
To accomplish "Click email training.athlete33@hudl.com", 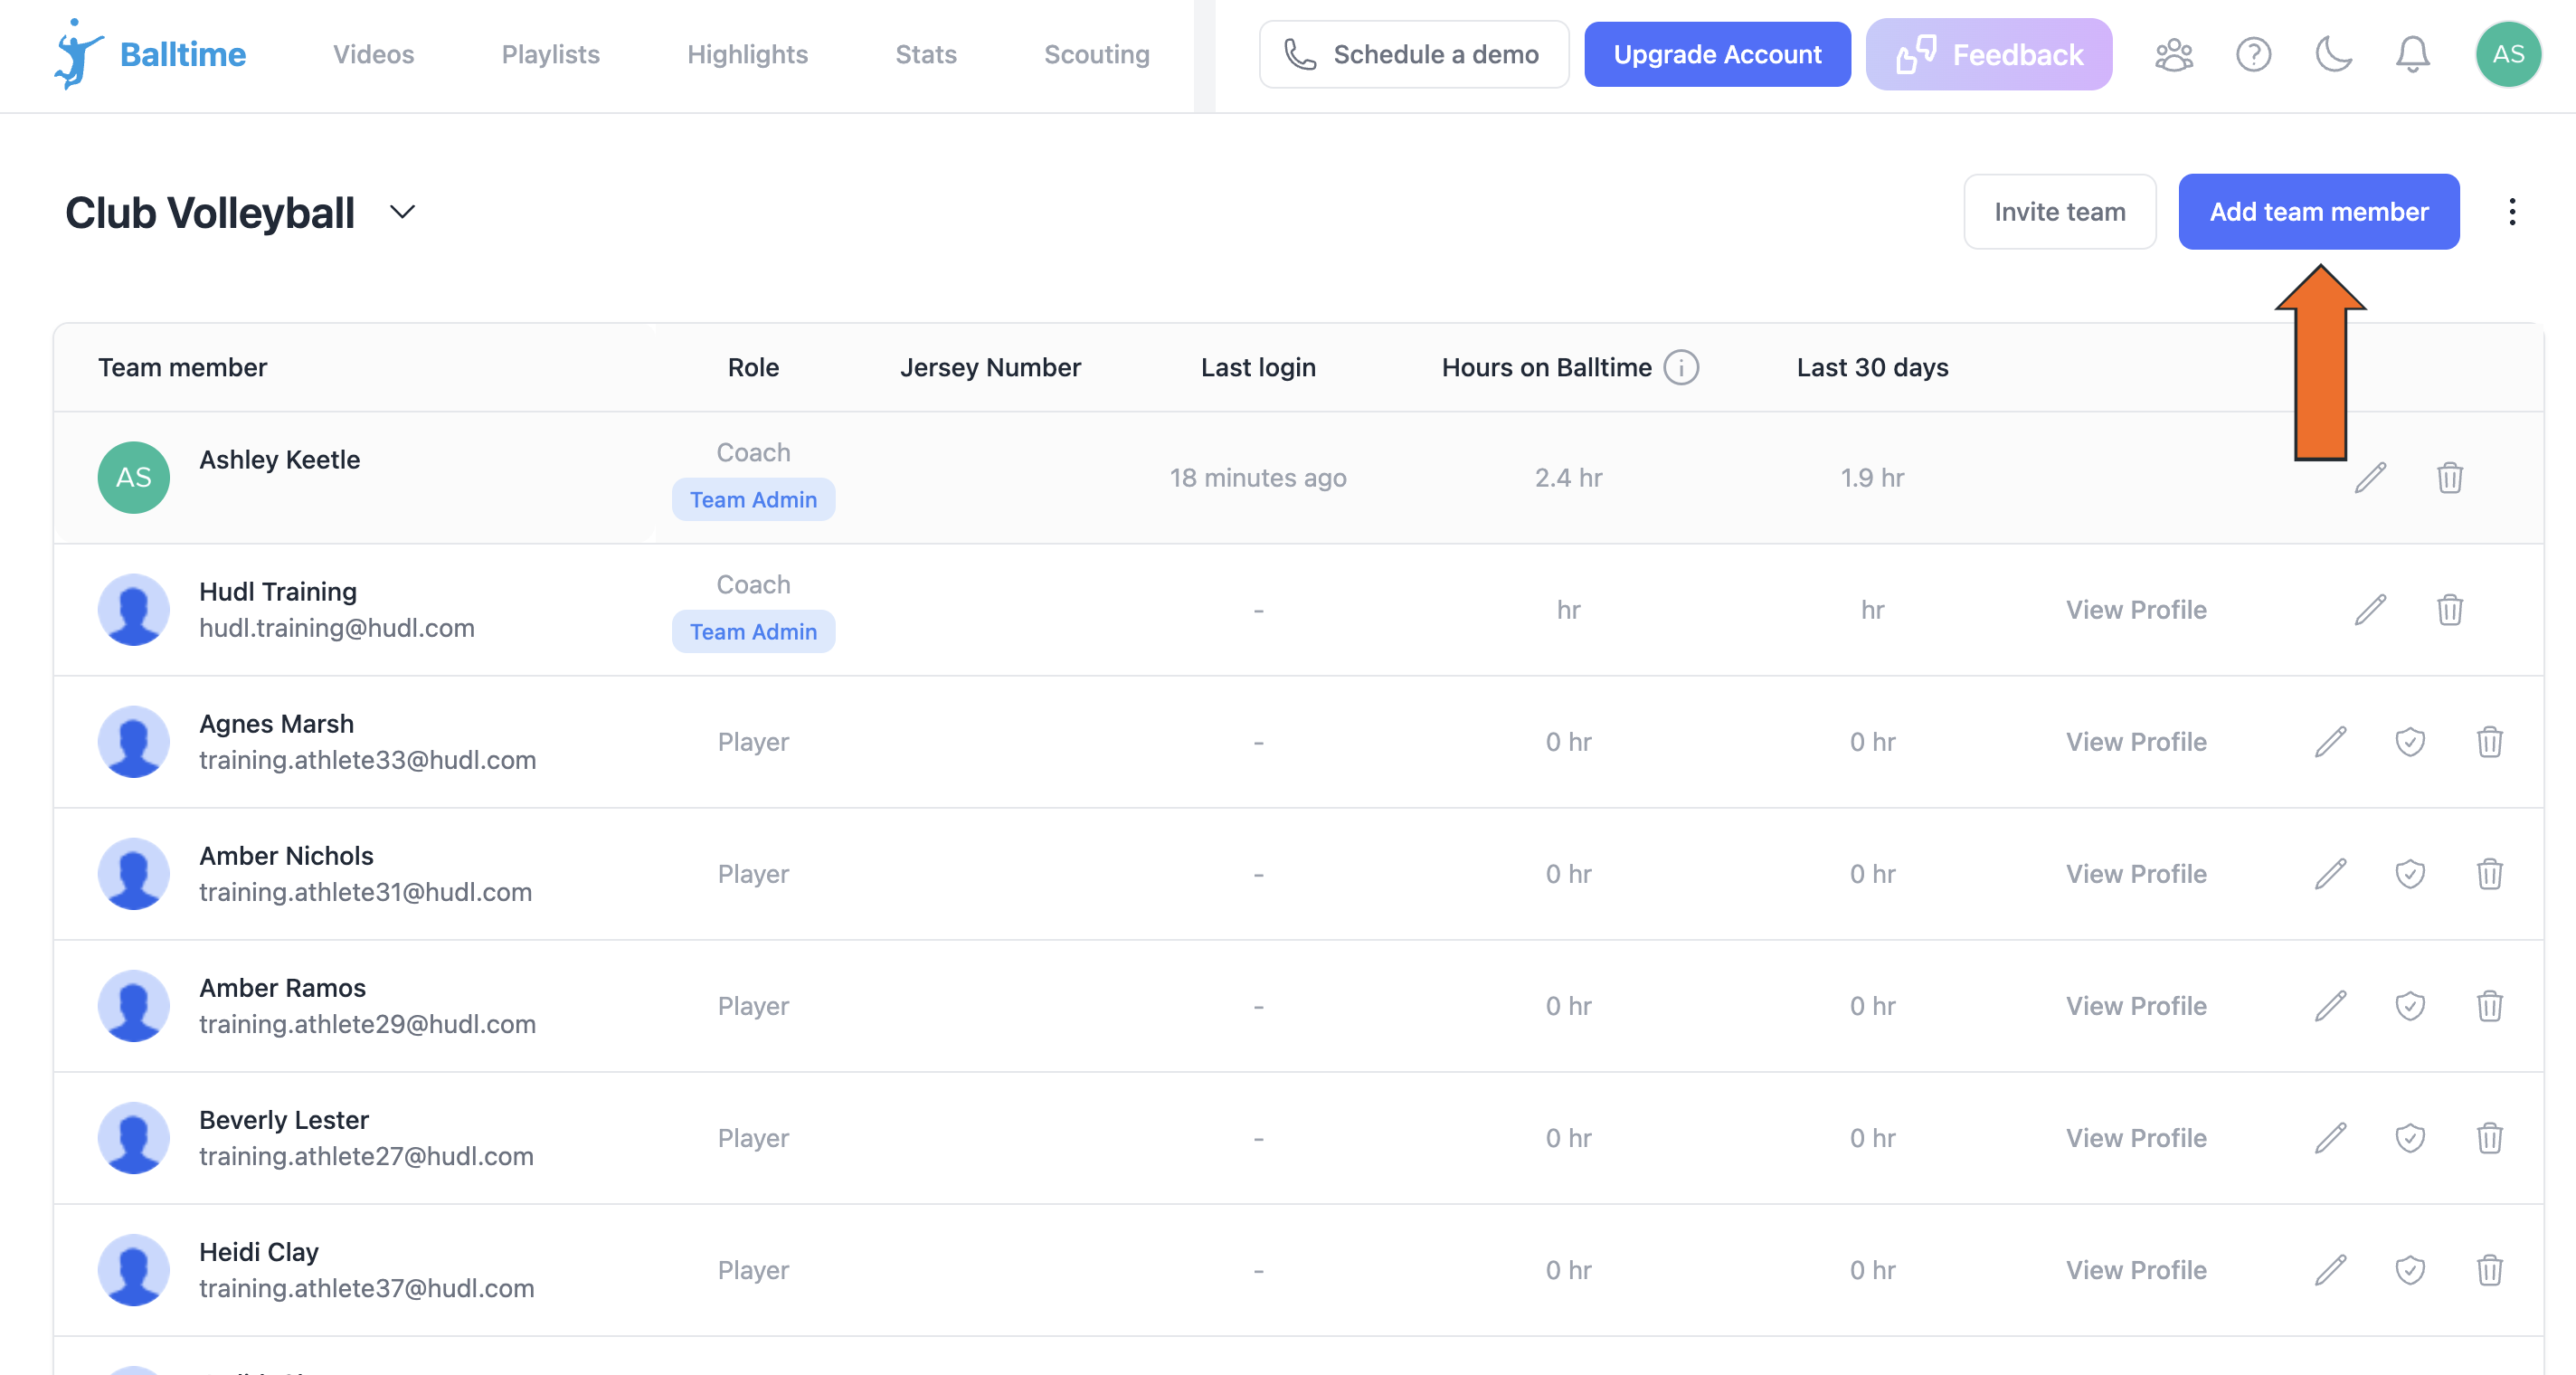I will 367,760.
